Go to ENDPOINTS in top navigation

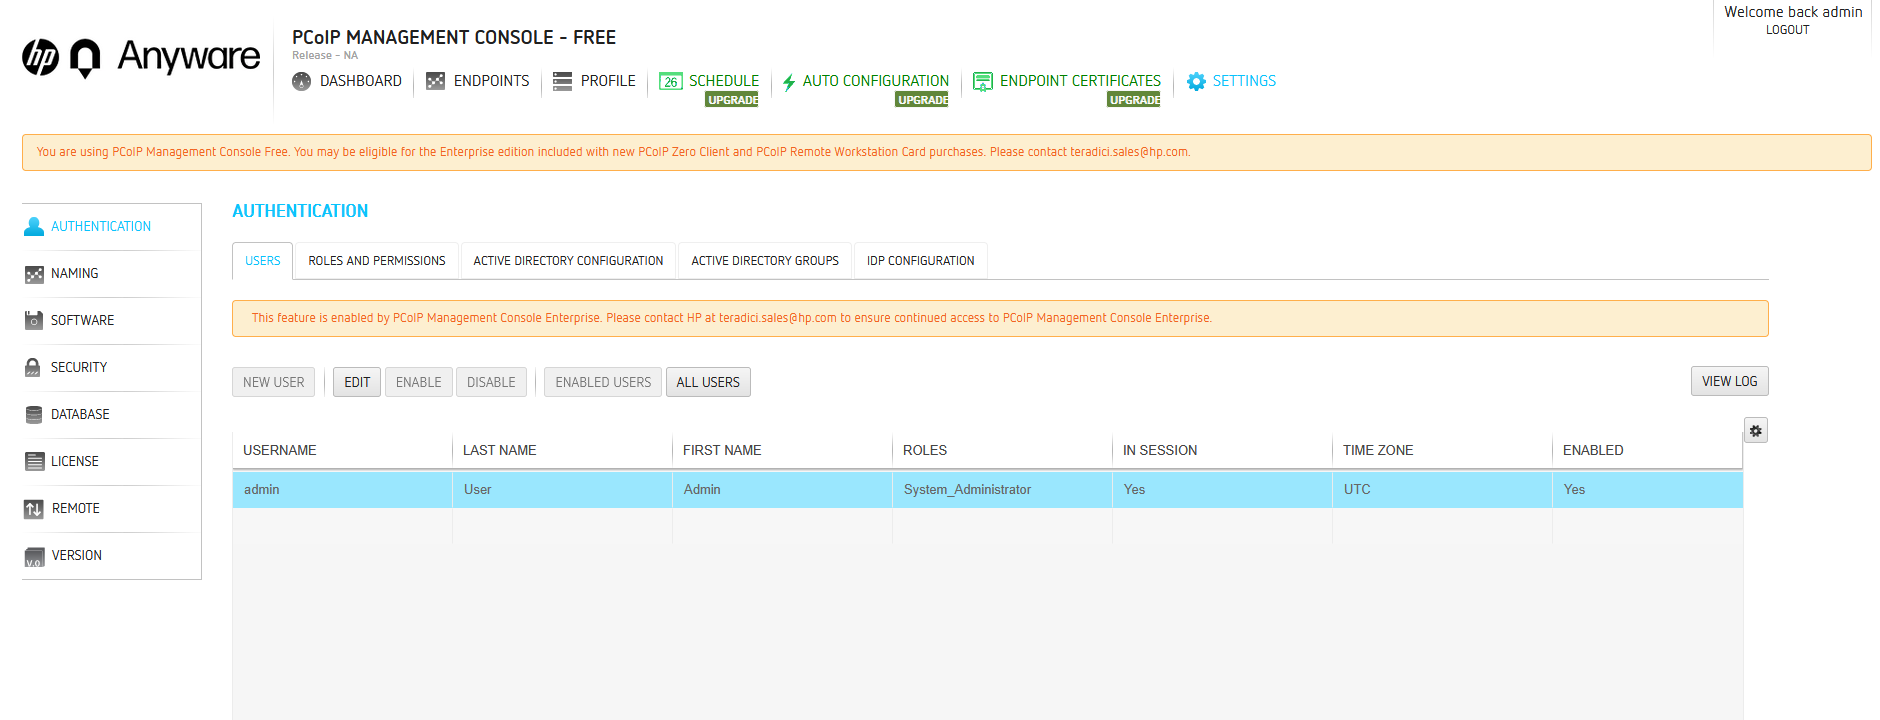pos(491,81)
